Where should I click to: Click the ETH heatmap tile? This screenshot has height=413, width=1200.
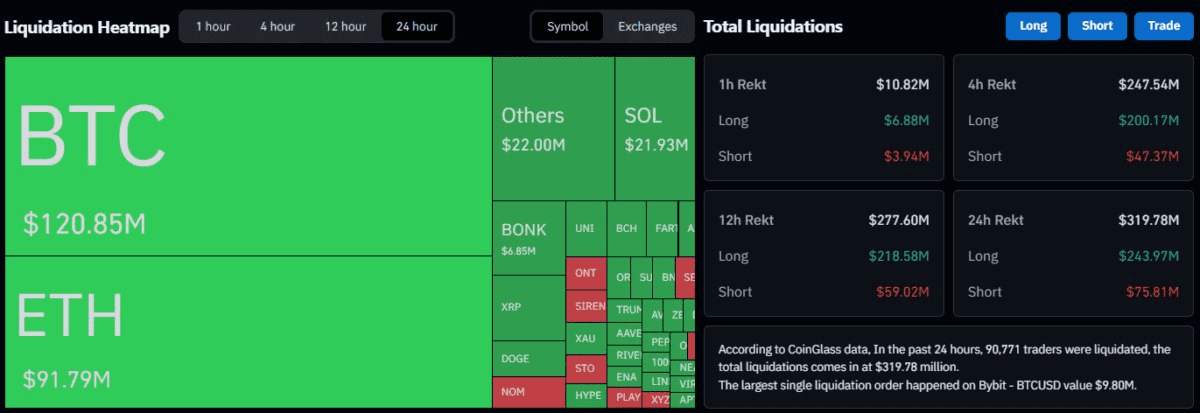click(248, 331)
